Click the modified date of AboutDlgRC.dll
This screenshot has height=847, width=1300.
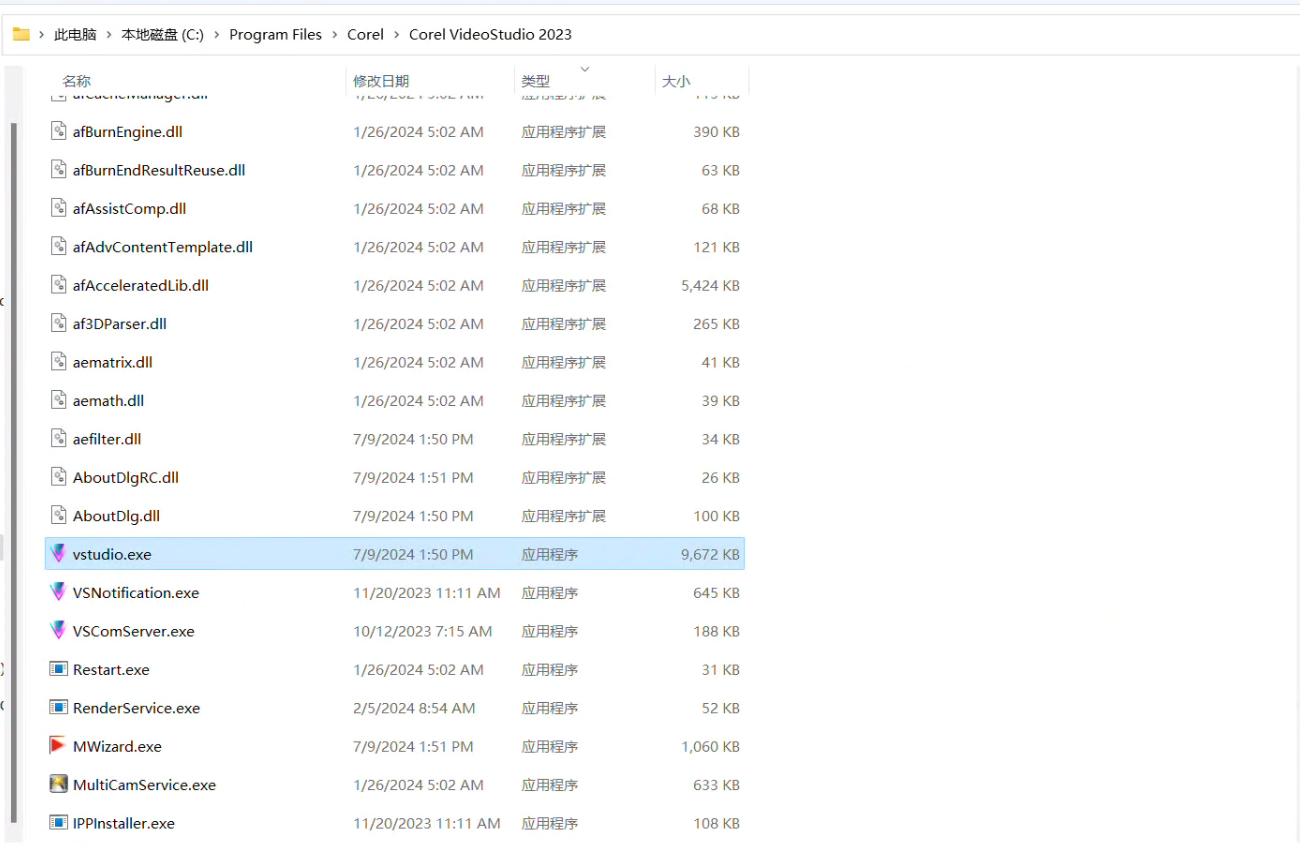pos(413,477)
